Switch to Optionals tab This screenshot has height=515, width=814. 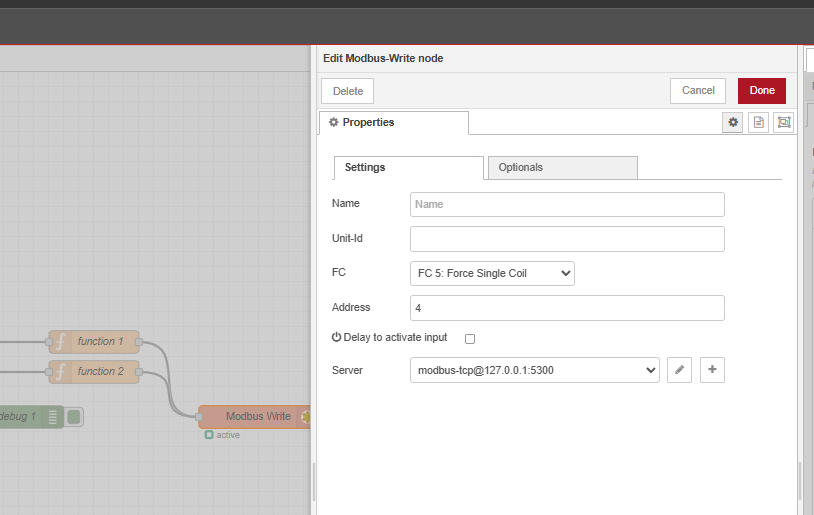click(563, 168)
